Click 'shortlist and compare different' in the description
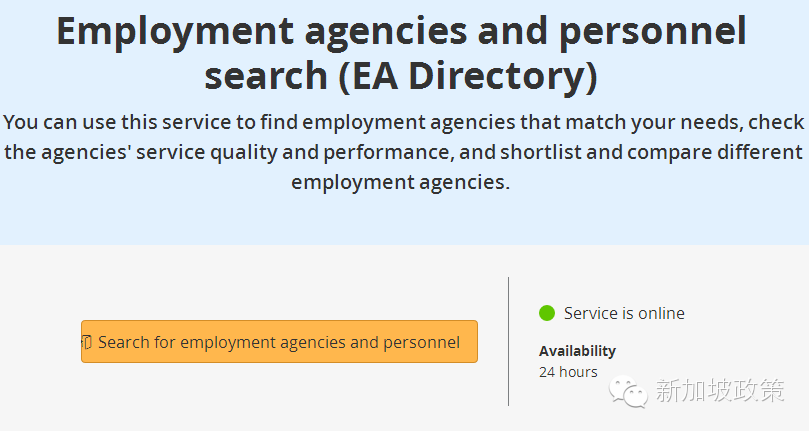This screenshot has width=809, height=431. (x=651, y=153)
